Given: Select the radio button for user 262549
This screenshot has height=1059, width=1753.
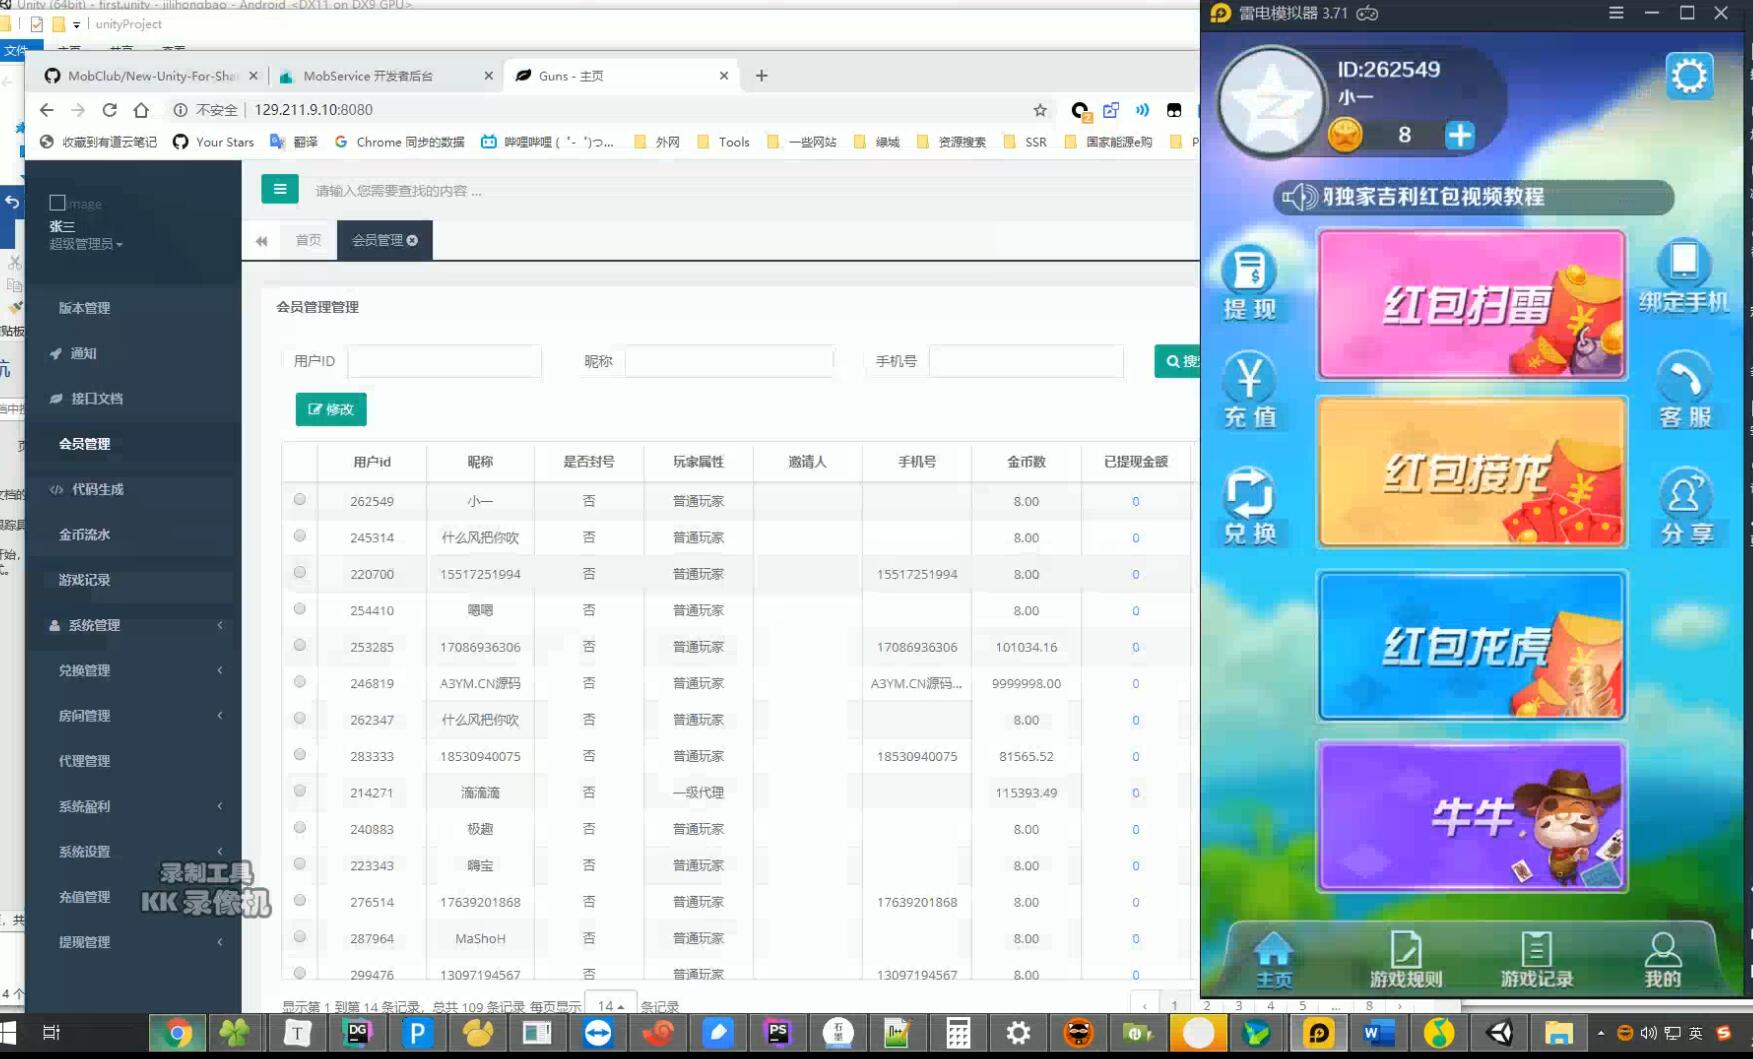Looking at the screenshot, I should [x=300, y=500].
